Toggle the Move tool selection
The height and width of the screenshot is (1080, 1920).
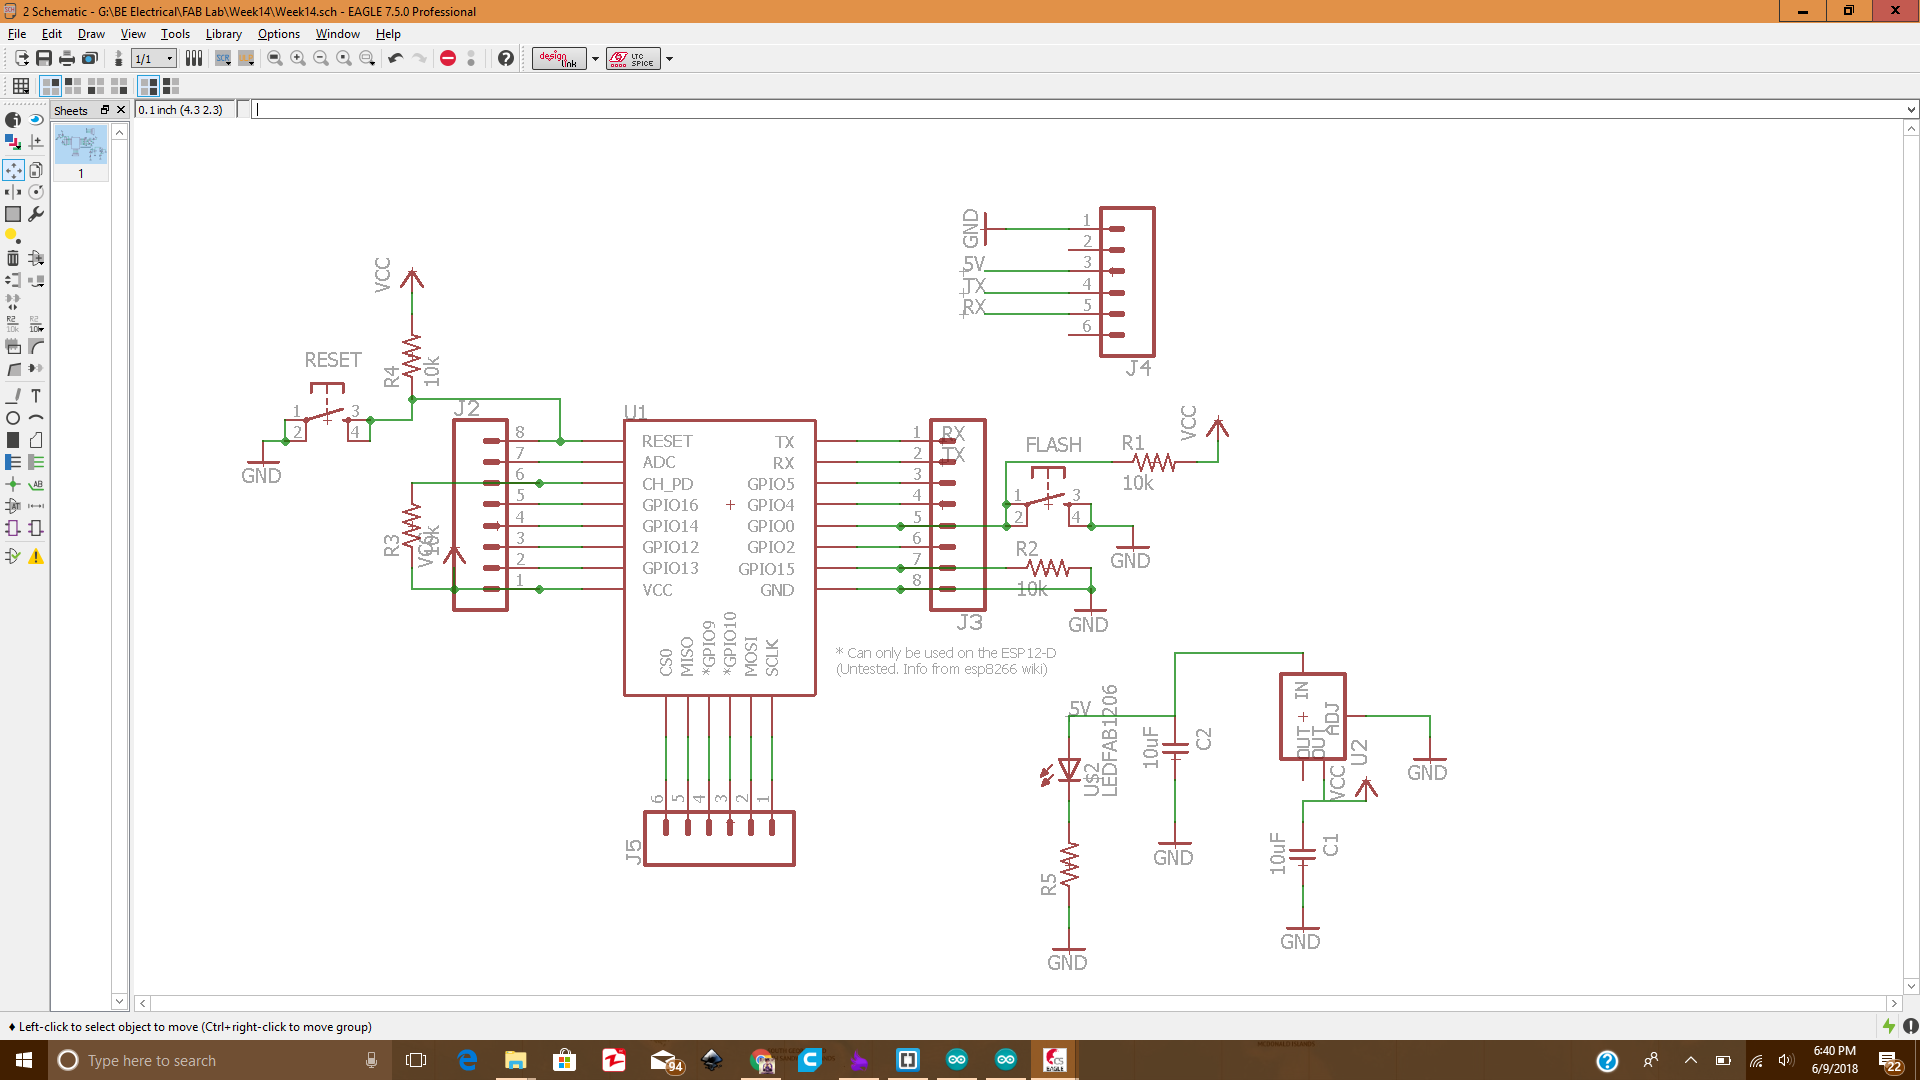pos(13,170)
